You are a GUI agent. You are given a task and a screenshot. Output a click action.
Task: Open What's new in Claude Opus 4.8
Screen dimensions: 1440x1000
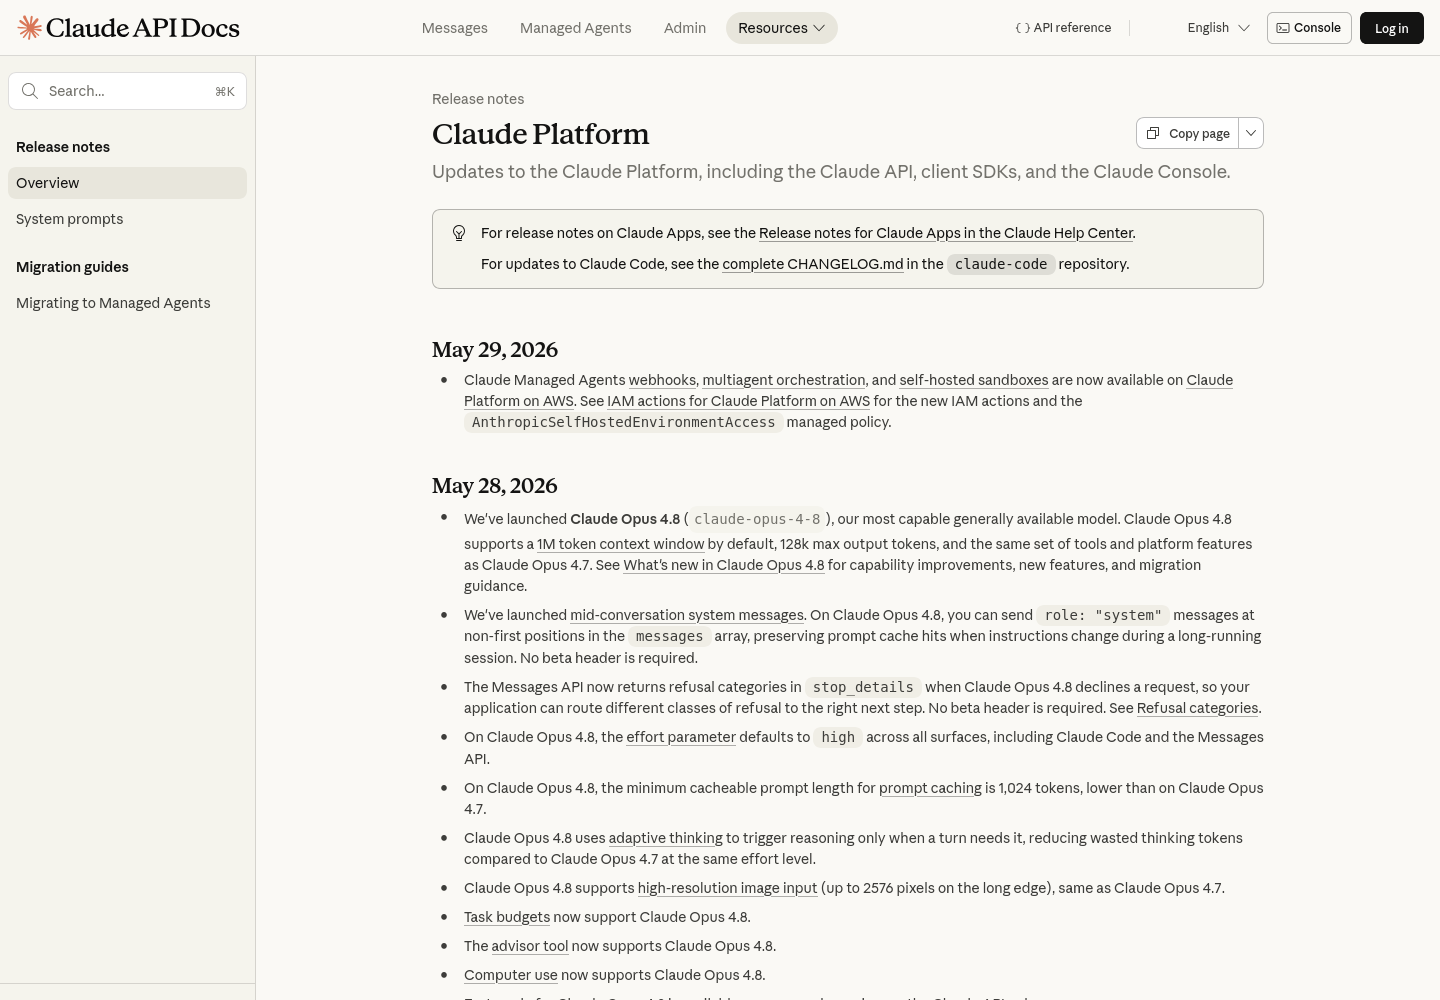tap(724, 565)
